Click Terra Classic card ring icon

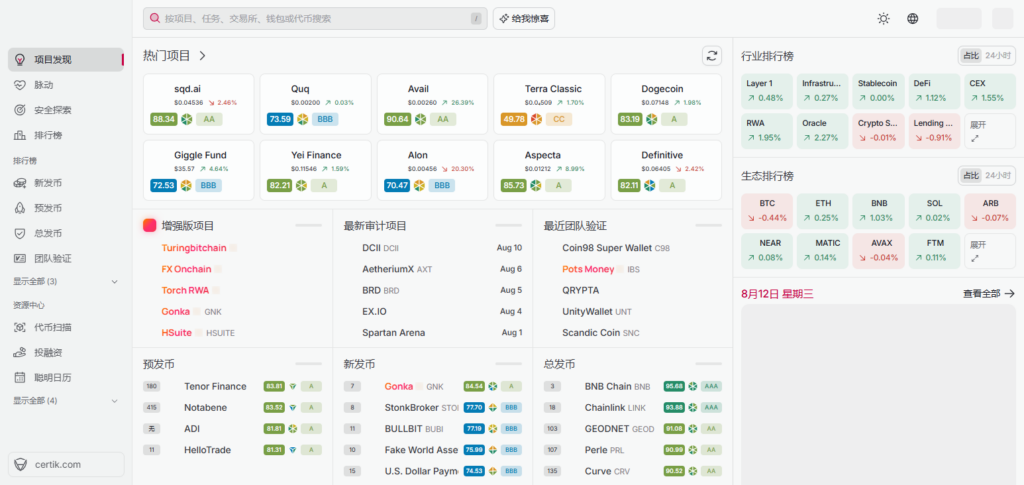[536, 119]
